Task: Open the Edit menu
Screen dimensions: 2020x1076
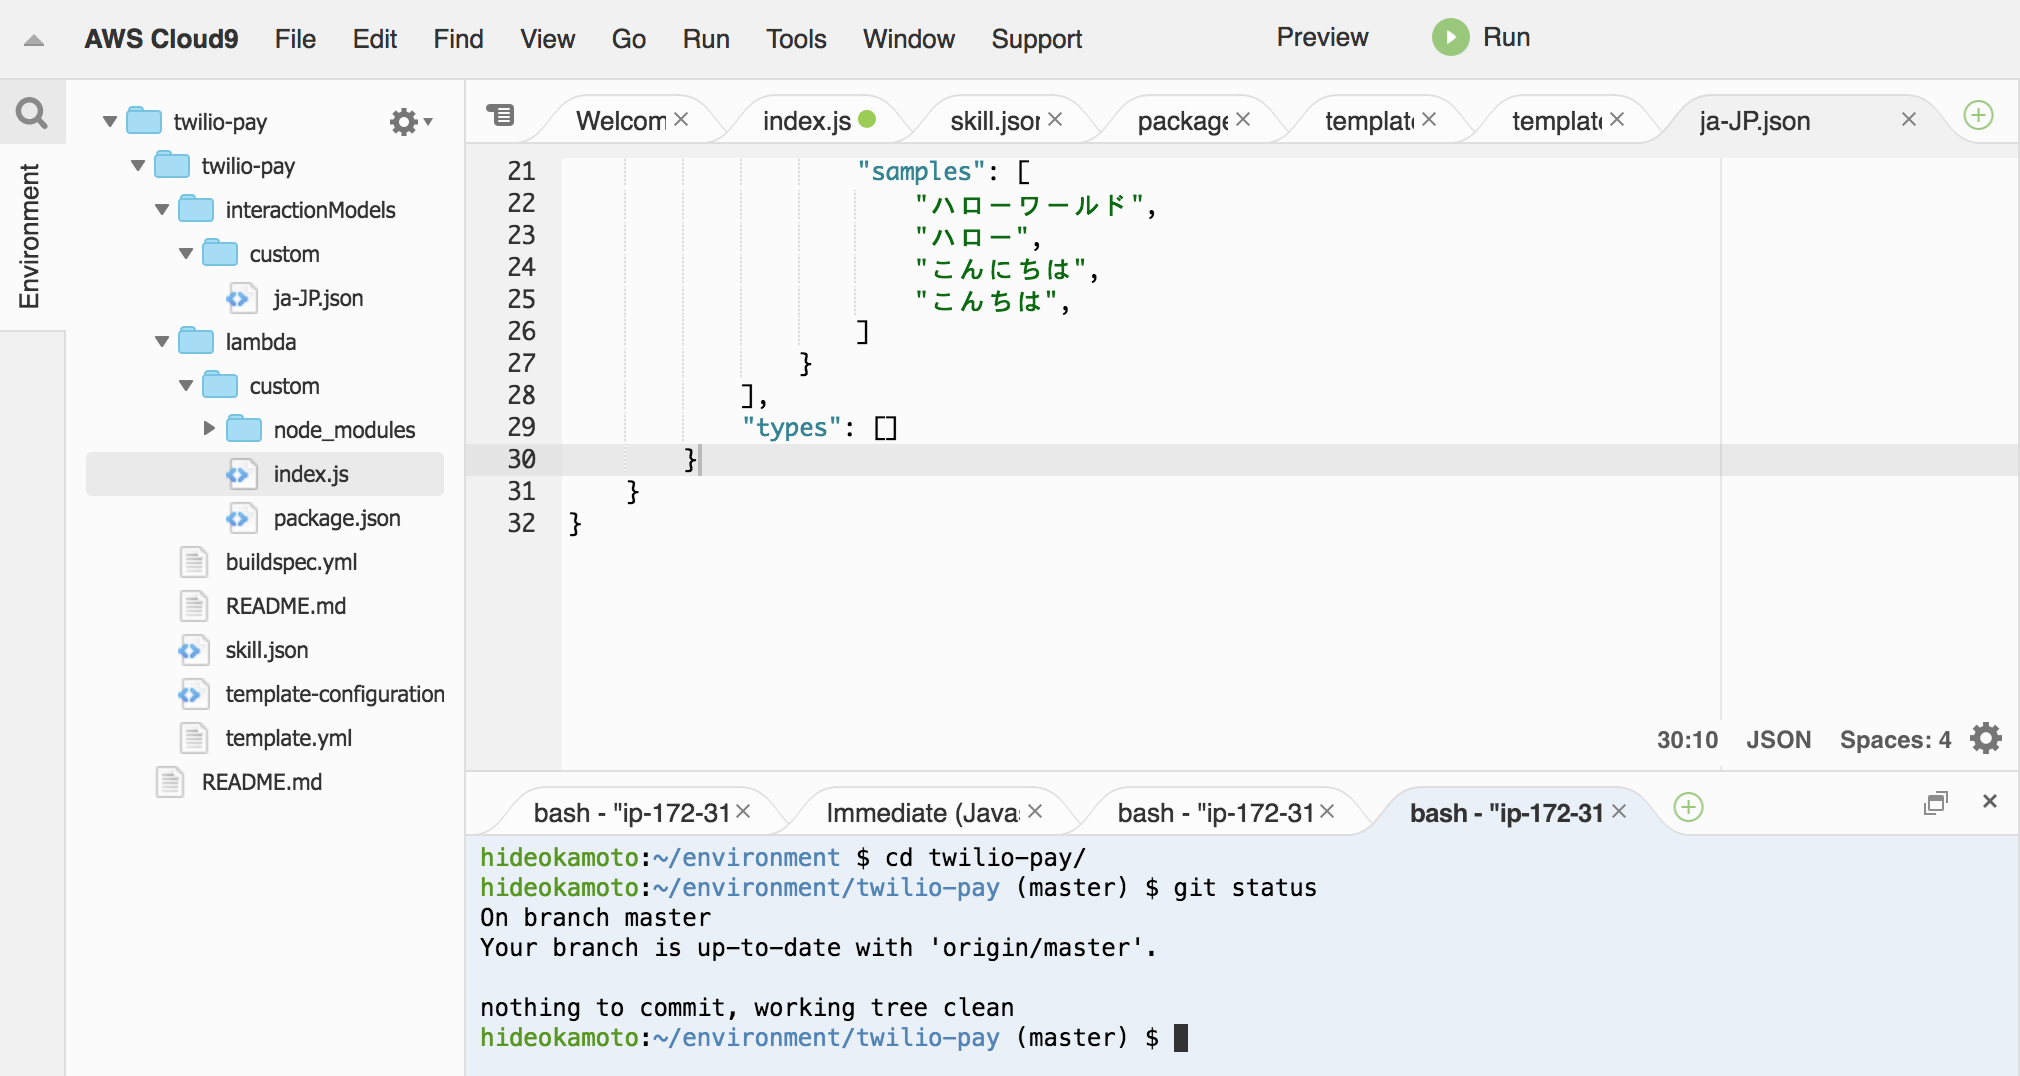Action: (x=374, y=39)
